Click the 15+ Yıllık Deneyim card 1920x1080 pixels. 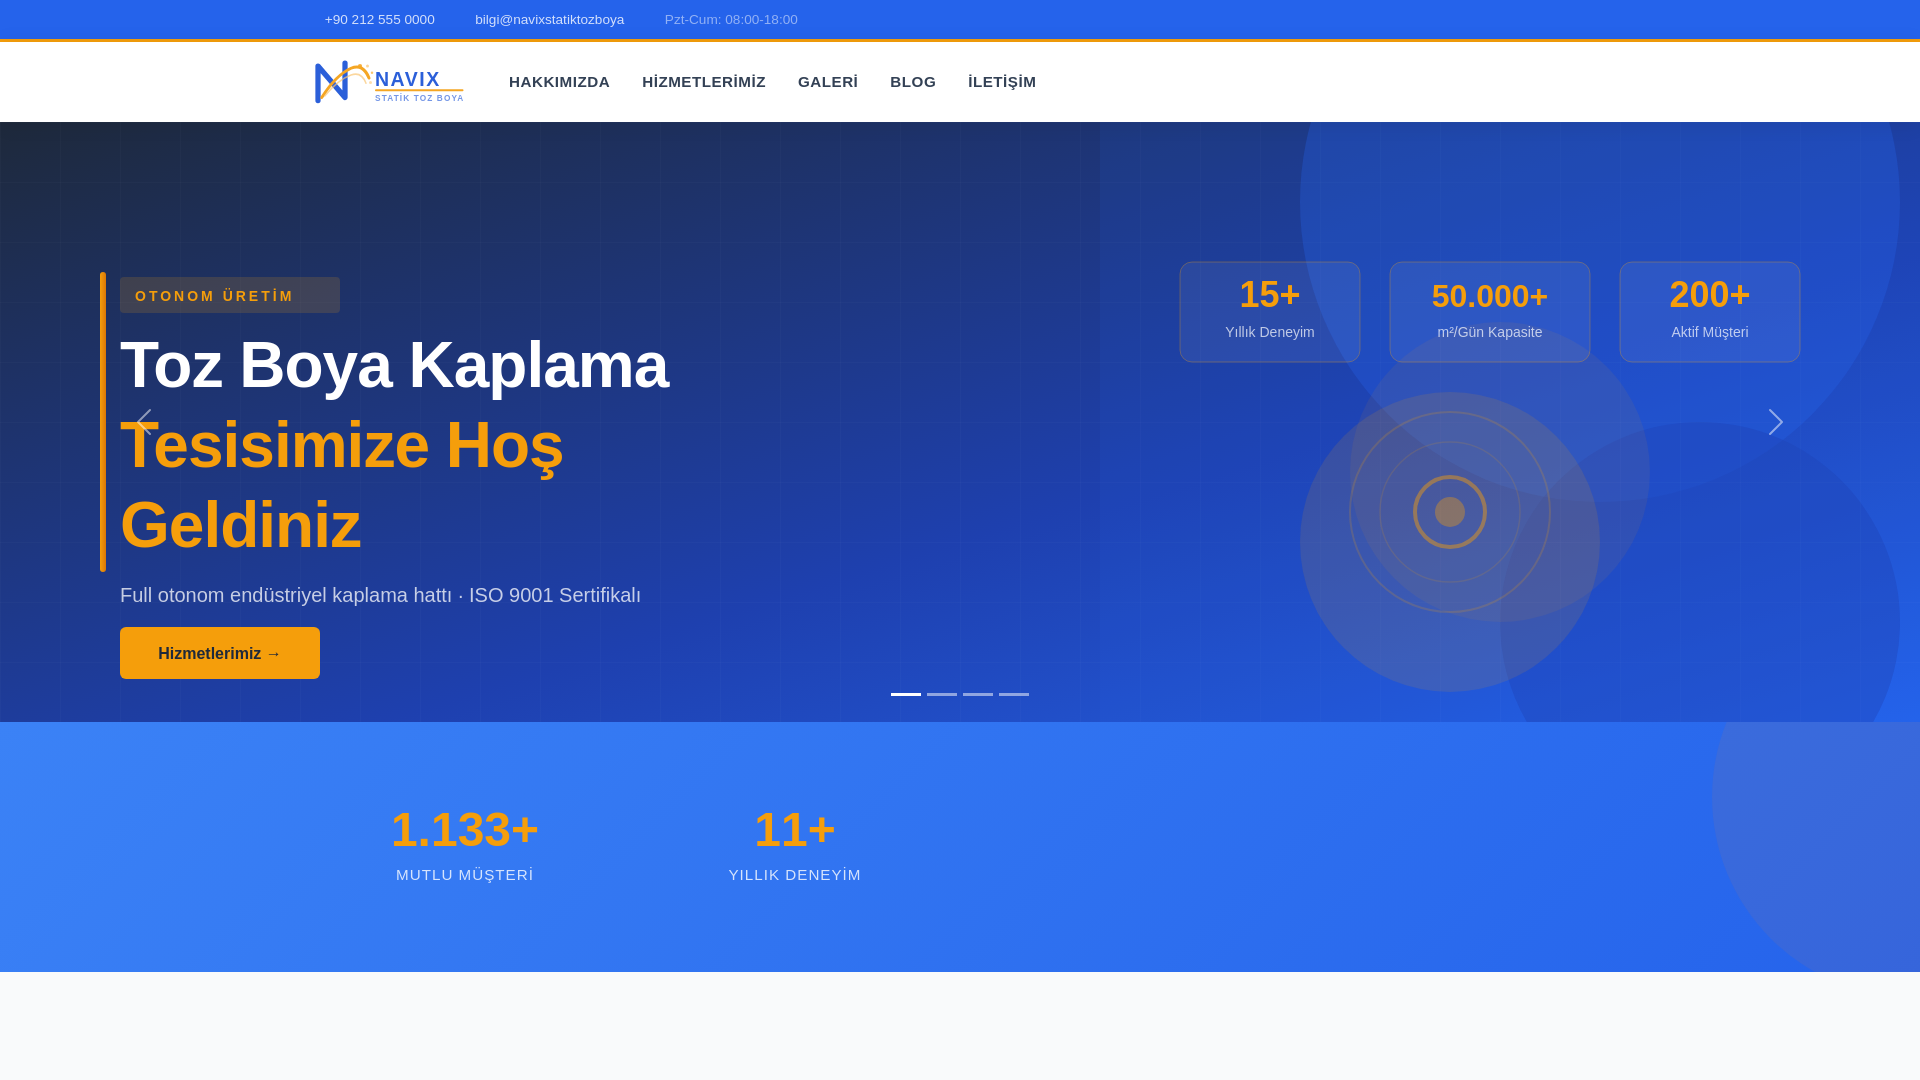[x=1270, y=312]
